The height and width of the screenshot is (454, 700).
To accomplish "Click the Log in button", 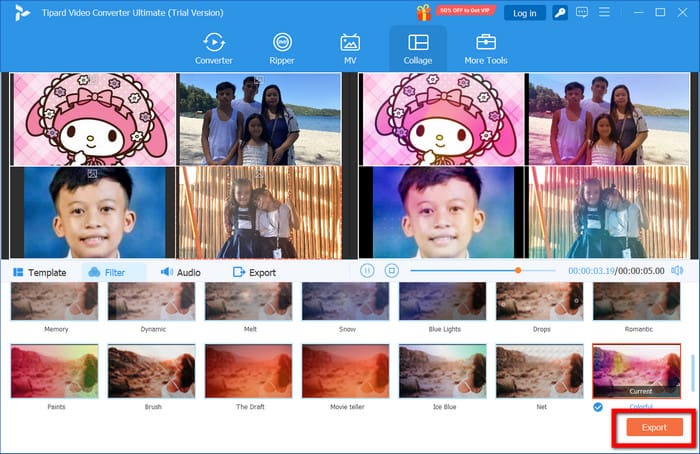I will coord(525,13).
